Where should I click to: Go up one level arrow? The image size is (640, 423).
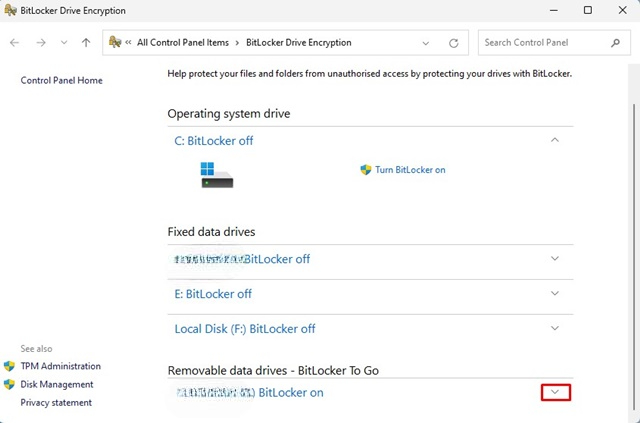pyautogui.click(x=86, y=42)
